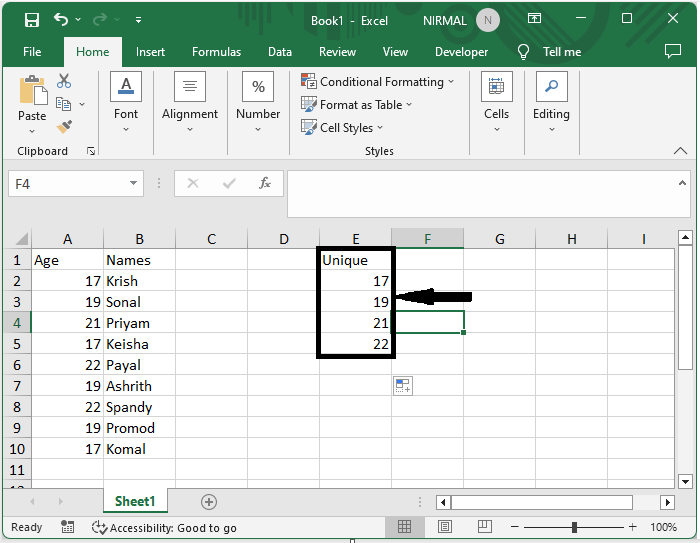Open the Data tab
The height and width of the screenshot is (543, 700).
click(280, 52)
